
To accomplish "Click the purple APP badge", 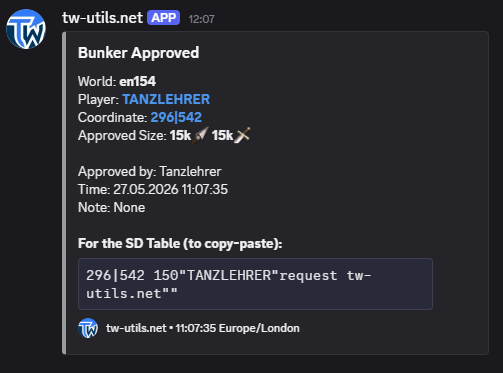I will (164, 18).
